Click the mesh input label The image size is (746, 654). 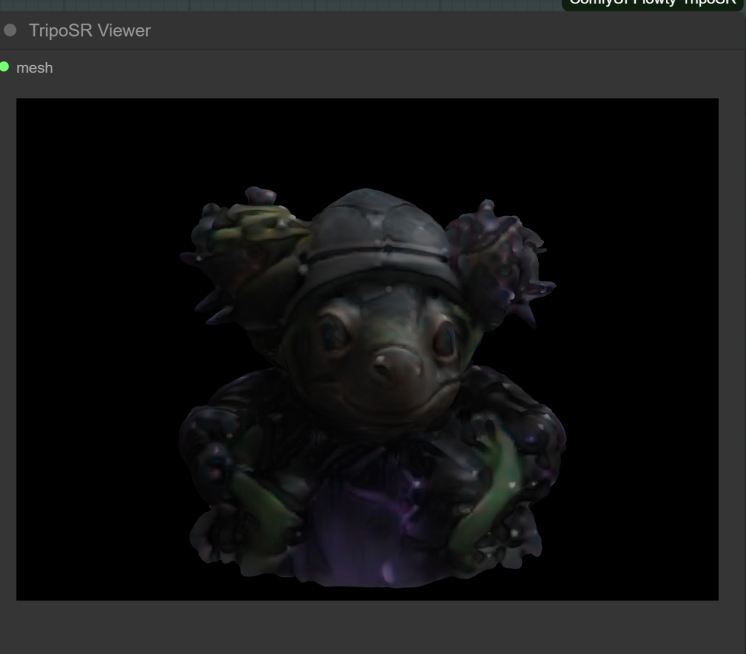pos(34,68)
